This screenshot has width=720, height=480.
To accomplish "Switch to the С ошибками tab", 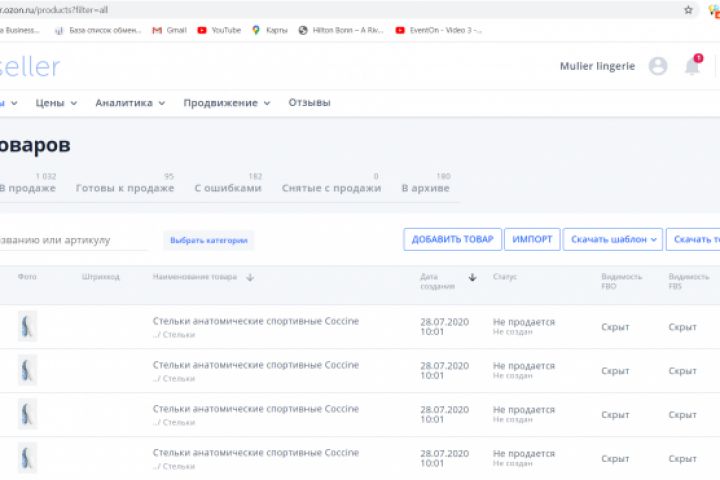I will point(228,183).
